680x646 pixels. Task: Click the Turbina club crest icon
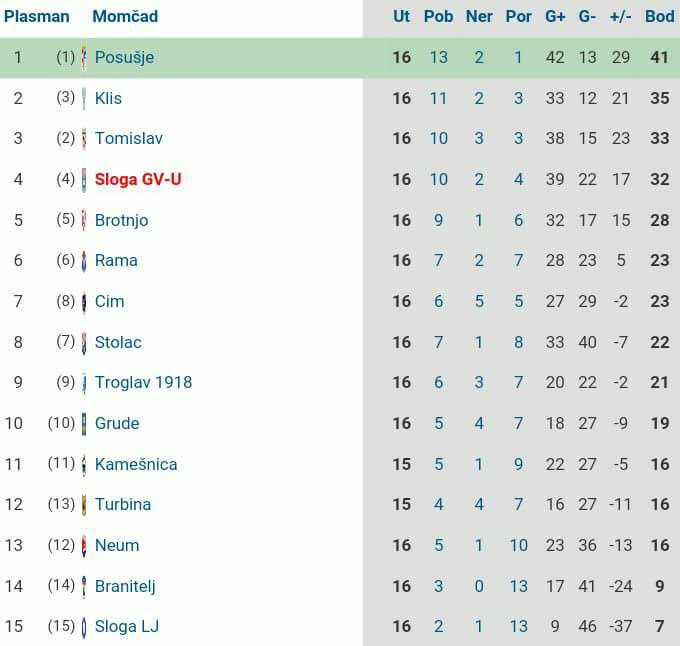pyautogui.click(x=84, y=505)
